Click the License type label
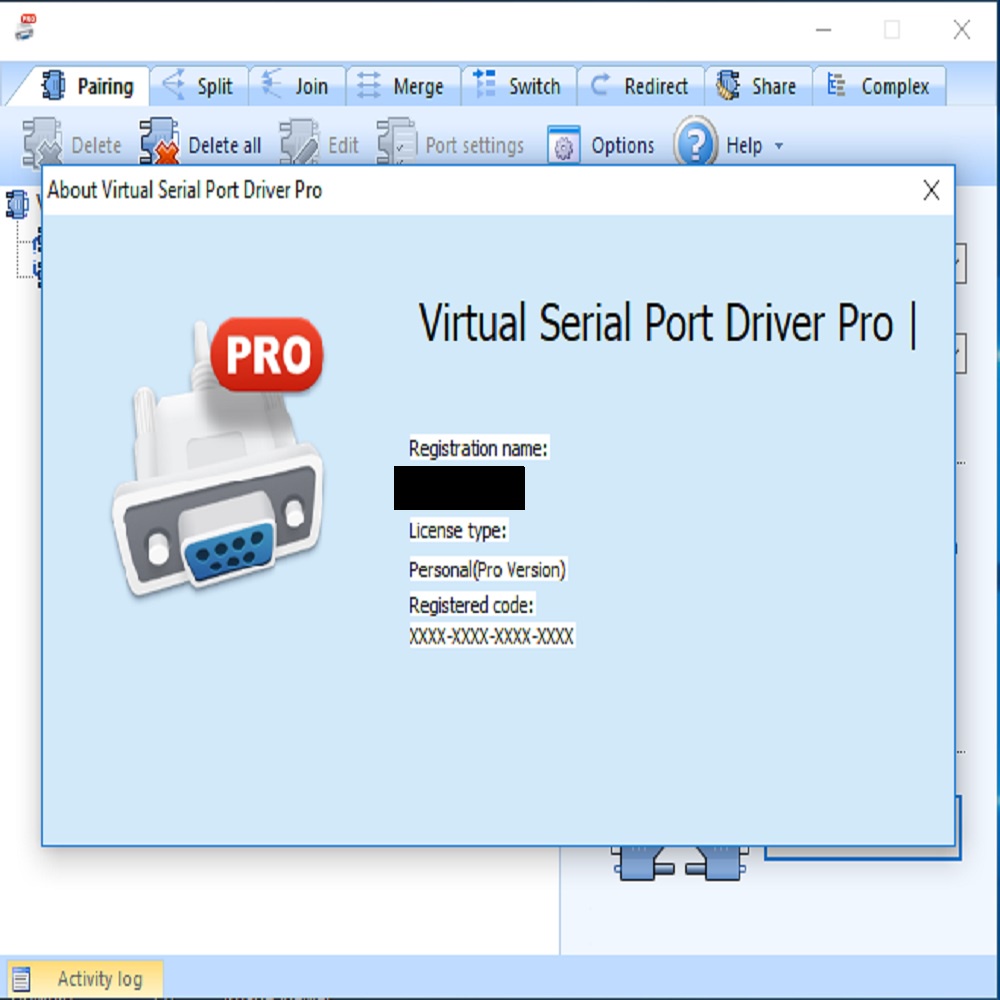Screen dimensions: 1000x1000 [x=458, y=531]
